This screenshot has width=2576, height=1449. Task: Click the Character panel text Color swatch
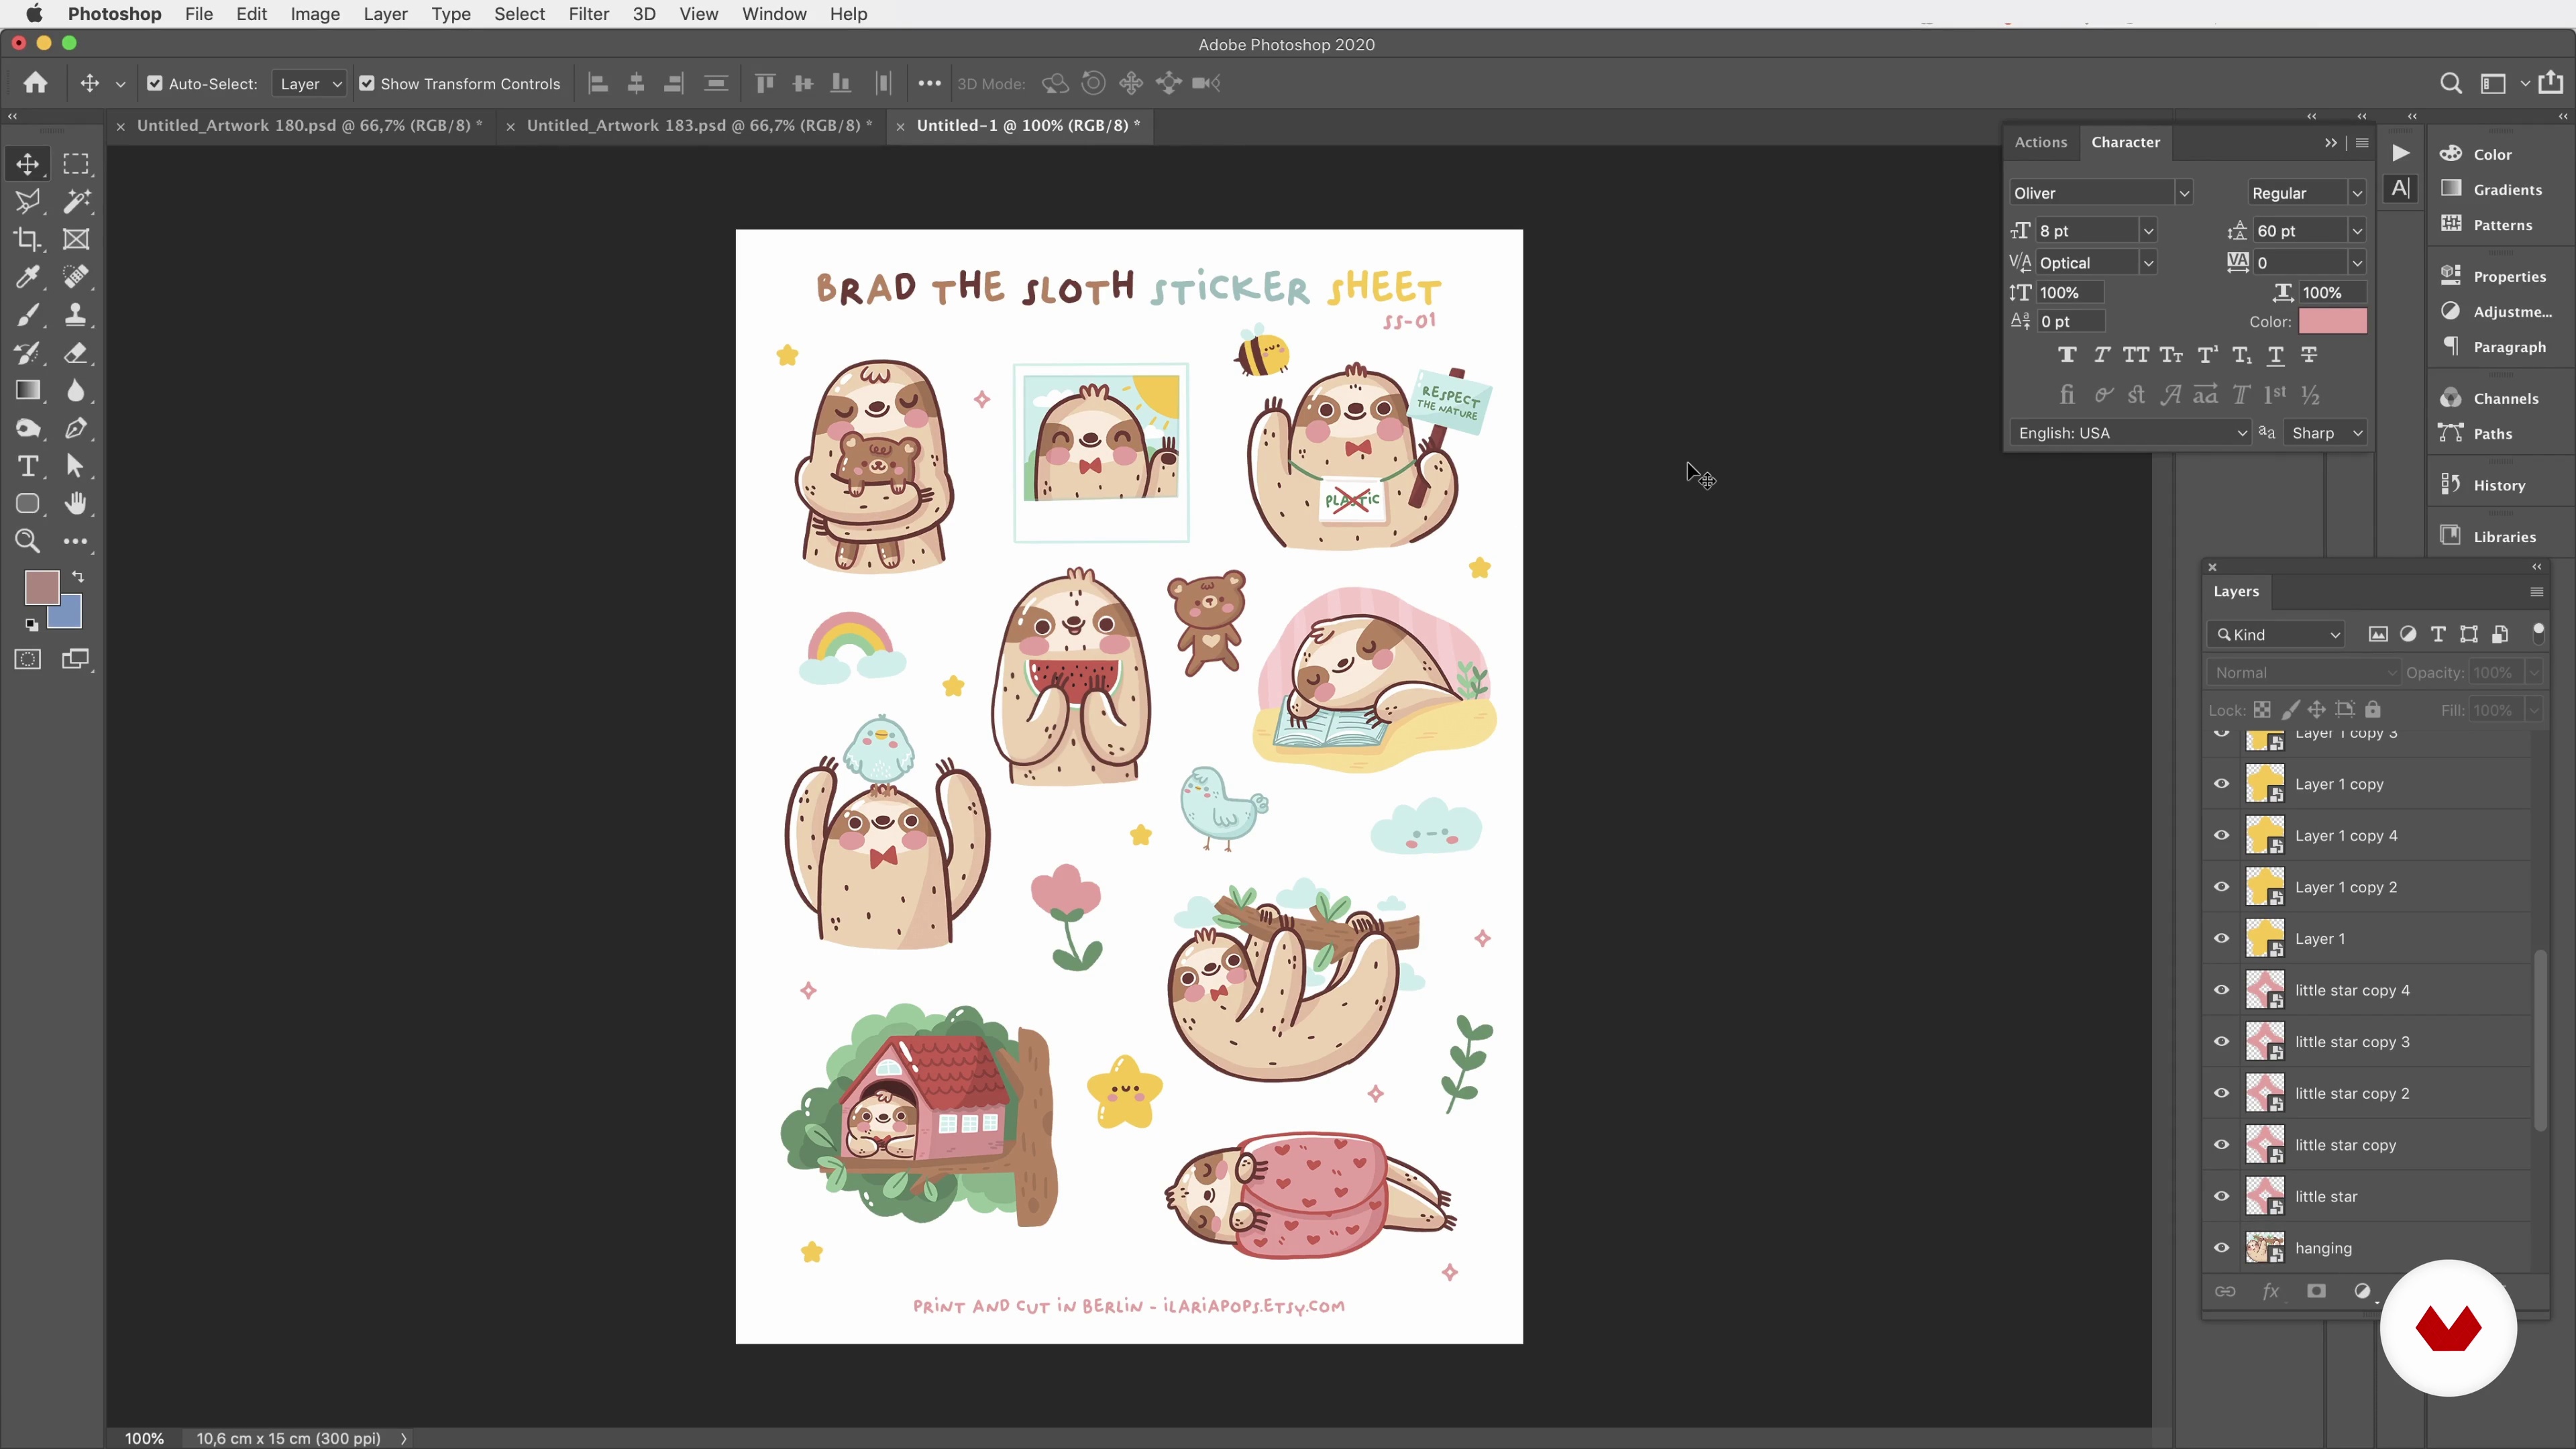click(2332, 322)
